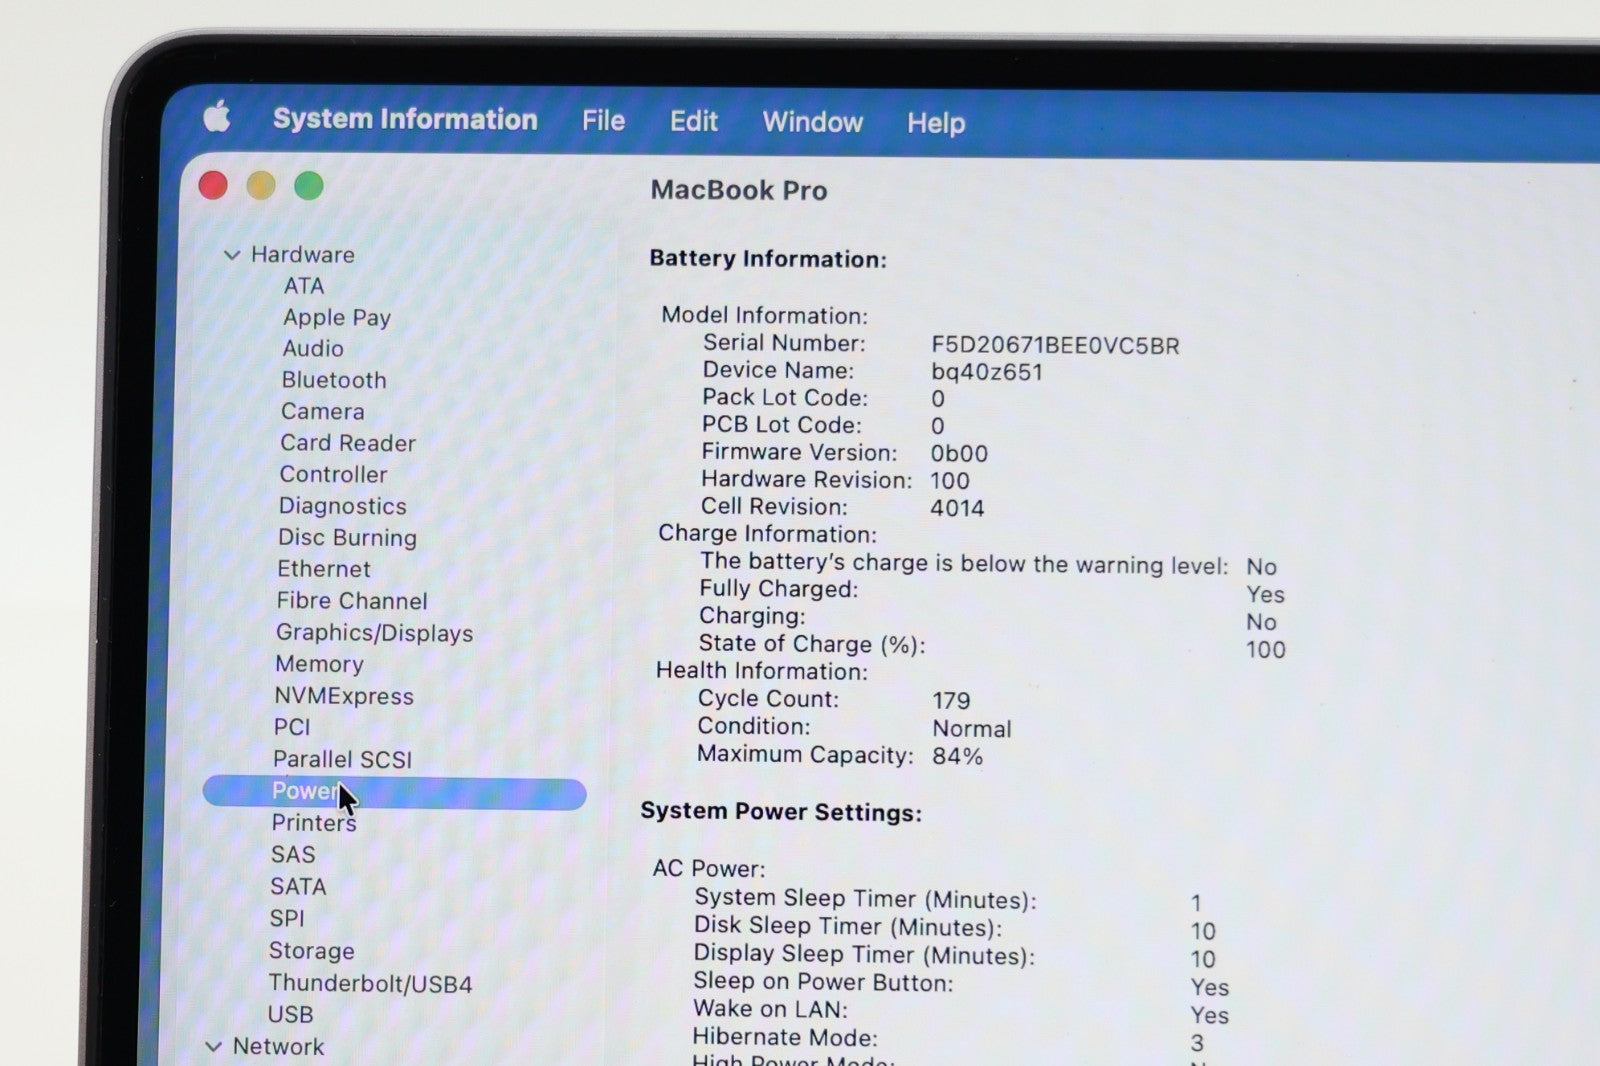Image resolution: width=1600 pixels, height=1066 pixels.
Task: Show the Memory hardware details
Action: 319,664
